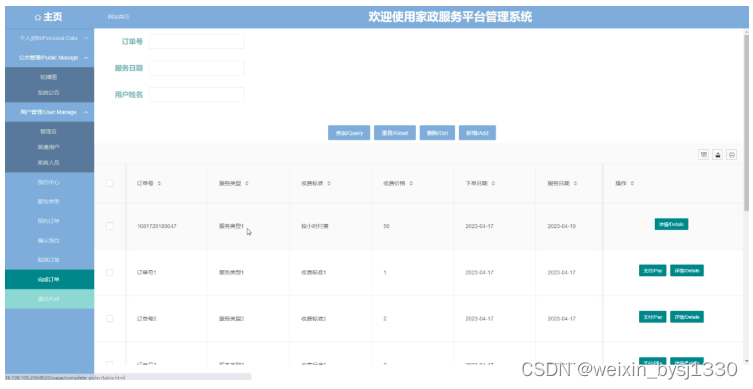Screen dimensions: 753x389
Task: Open 管理员 in the sidebar
Action: pos(49,131)
